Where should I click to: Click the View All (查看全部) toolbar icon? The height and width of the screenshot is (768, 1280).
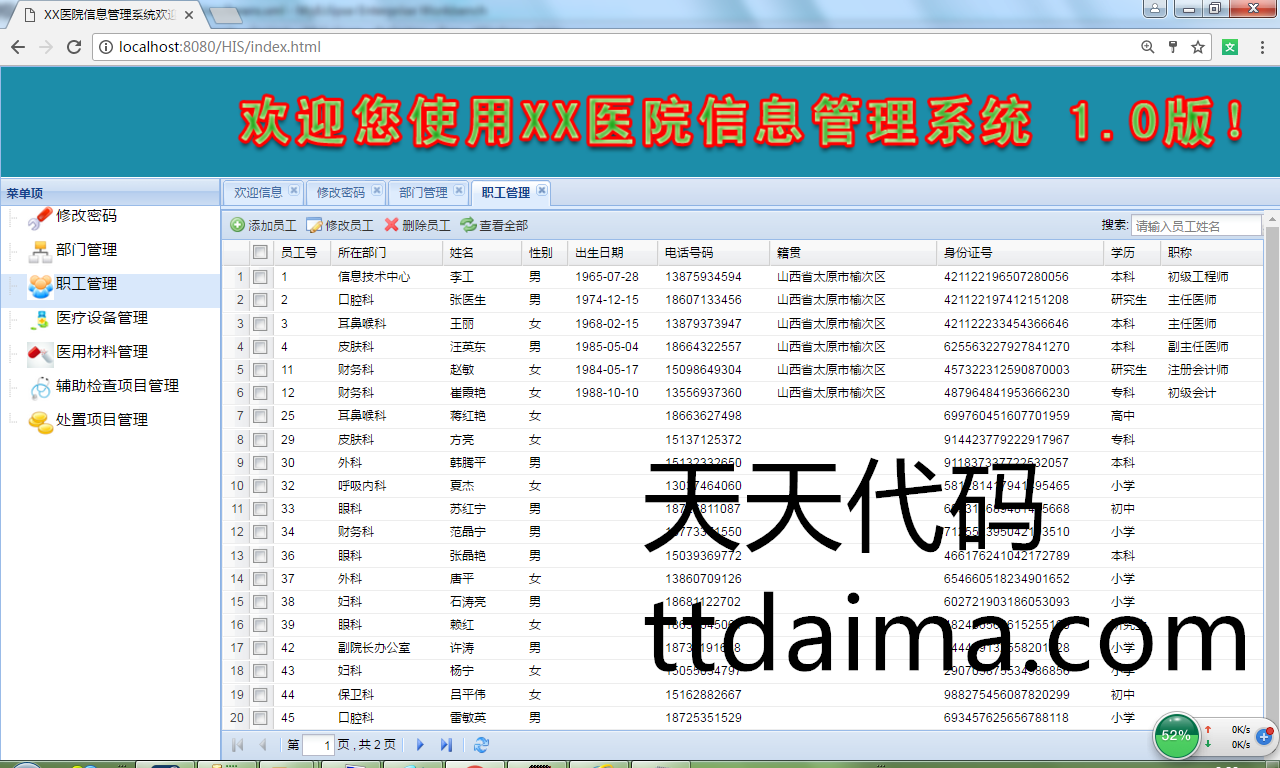468,226
